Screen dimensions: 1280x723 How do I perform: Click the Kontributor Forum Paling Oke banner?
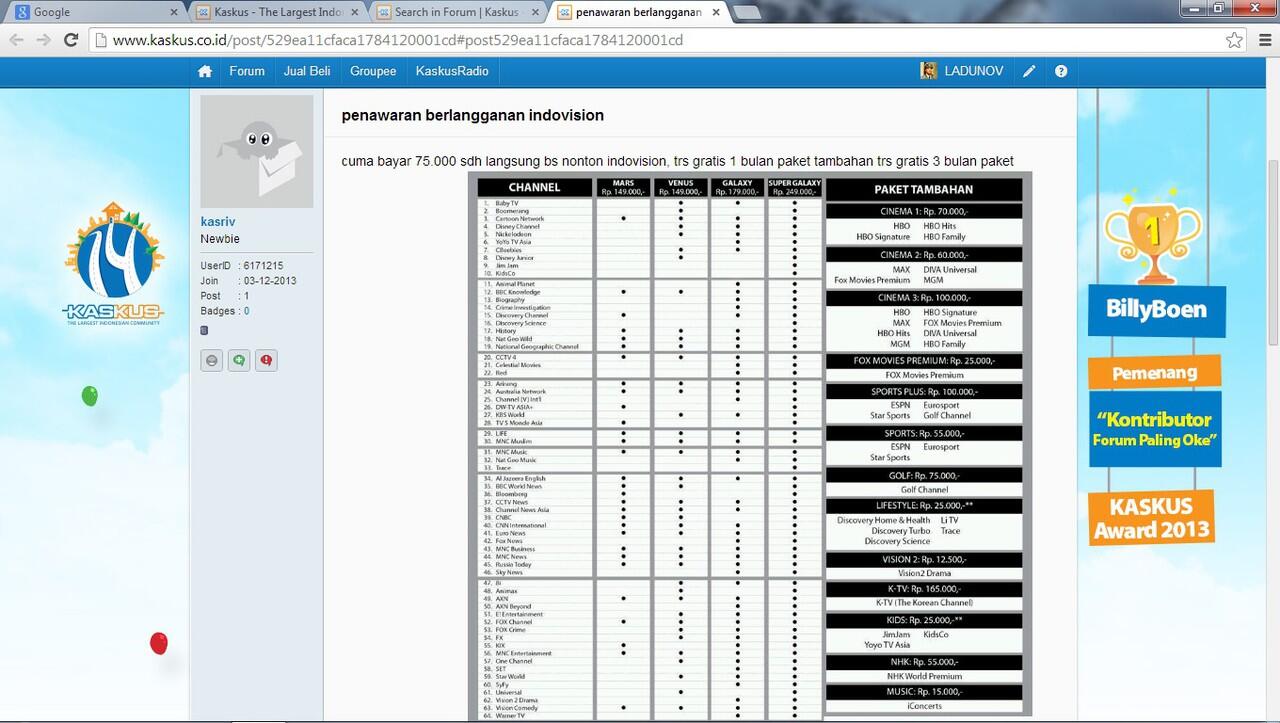(x=1154, y=429)
